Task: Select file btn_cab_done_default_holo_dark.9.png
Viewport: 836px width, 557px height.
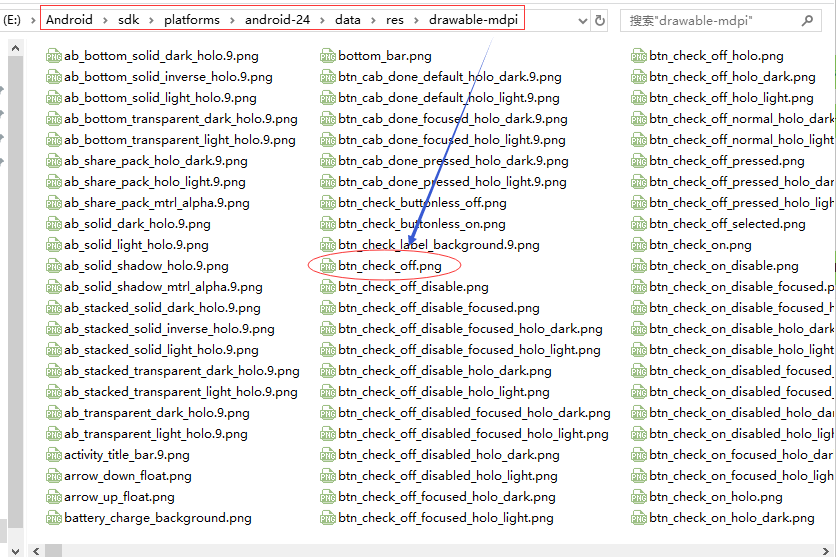Action: tap(441, 77)
